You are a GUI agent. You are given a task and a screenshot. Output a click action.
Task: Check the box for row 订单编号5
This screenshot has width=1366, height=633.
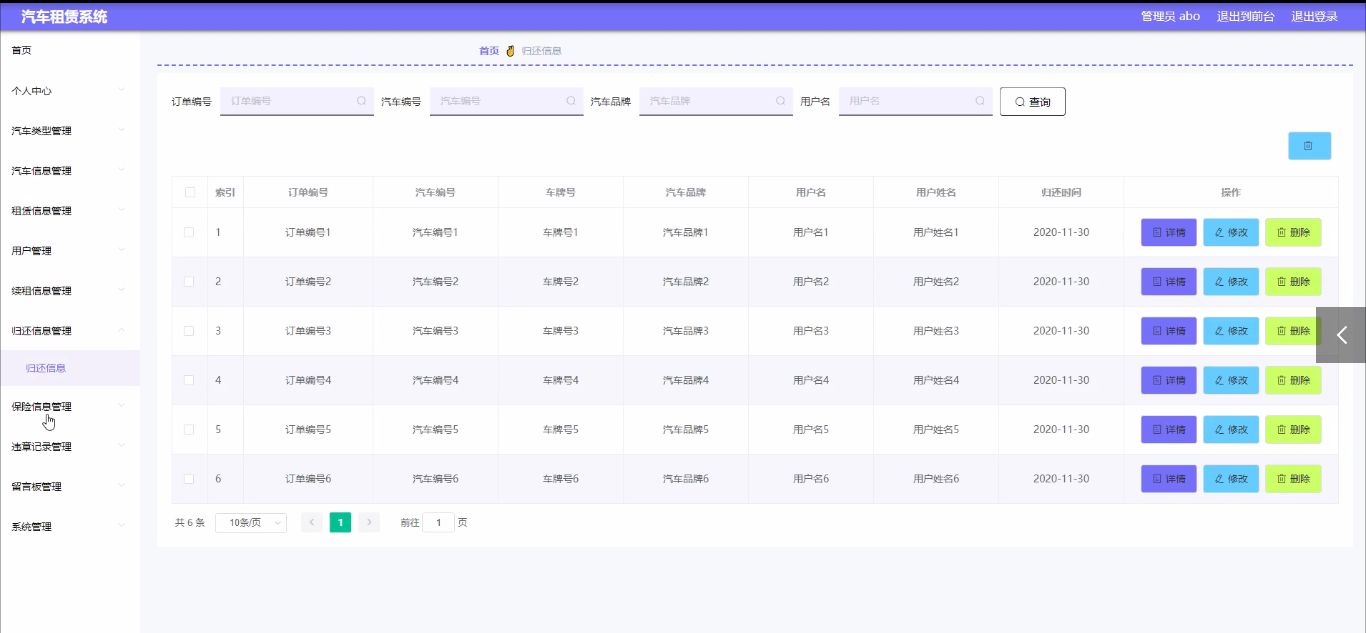coord(190,430)
